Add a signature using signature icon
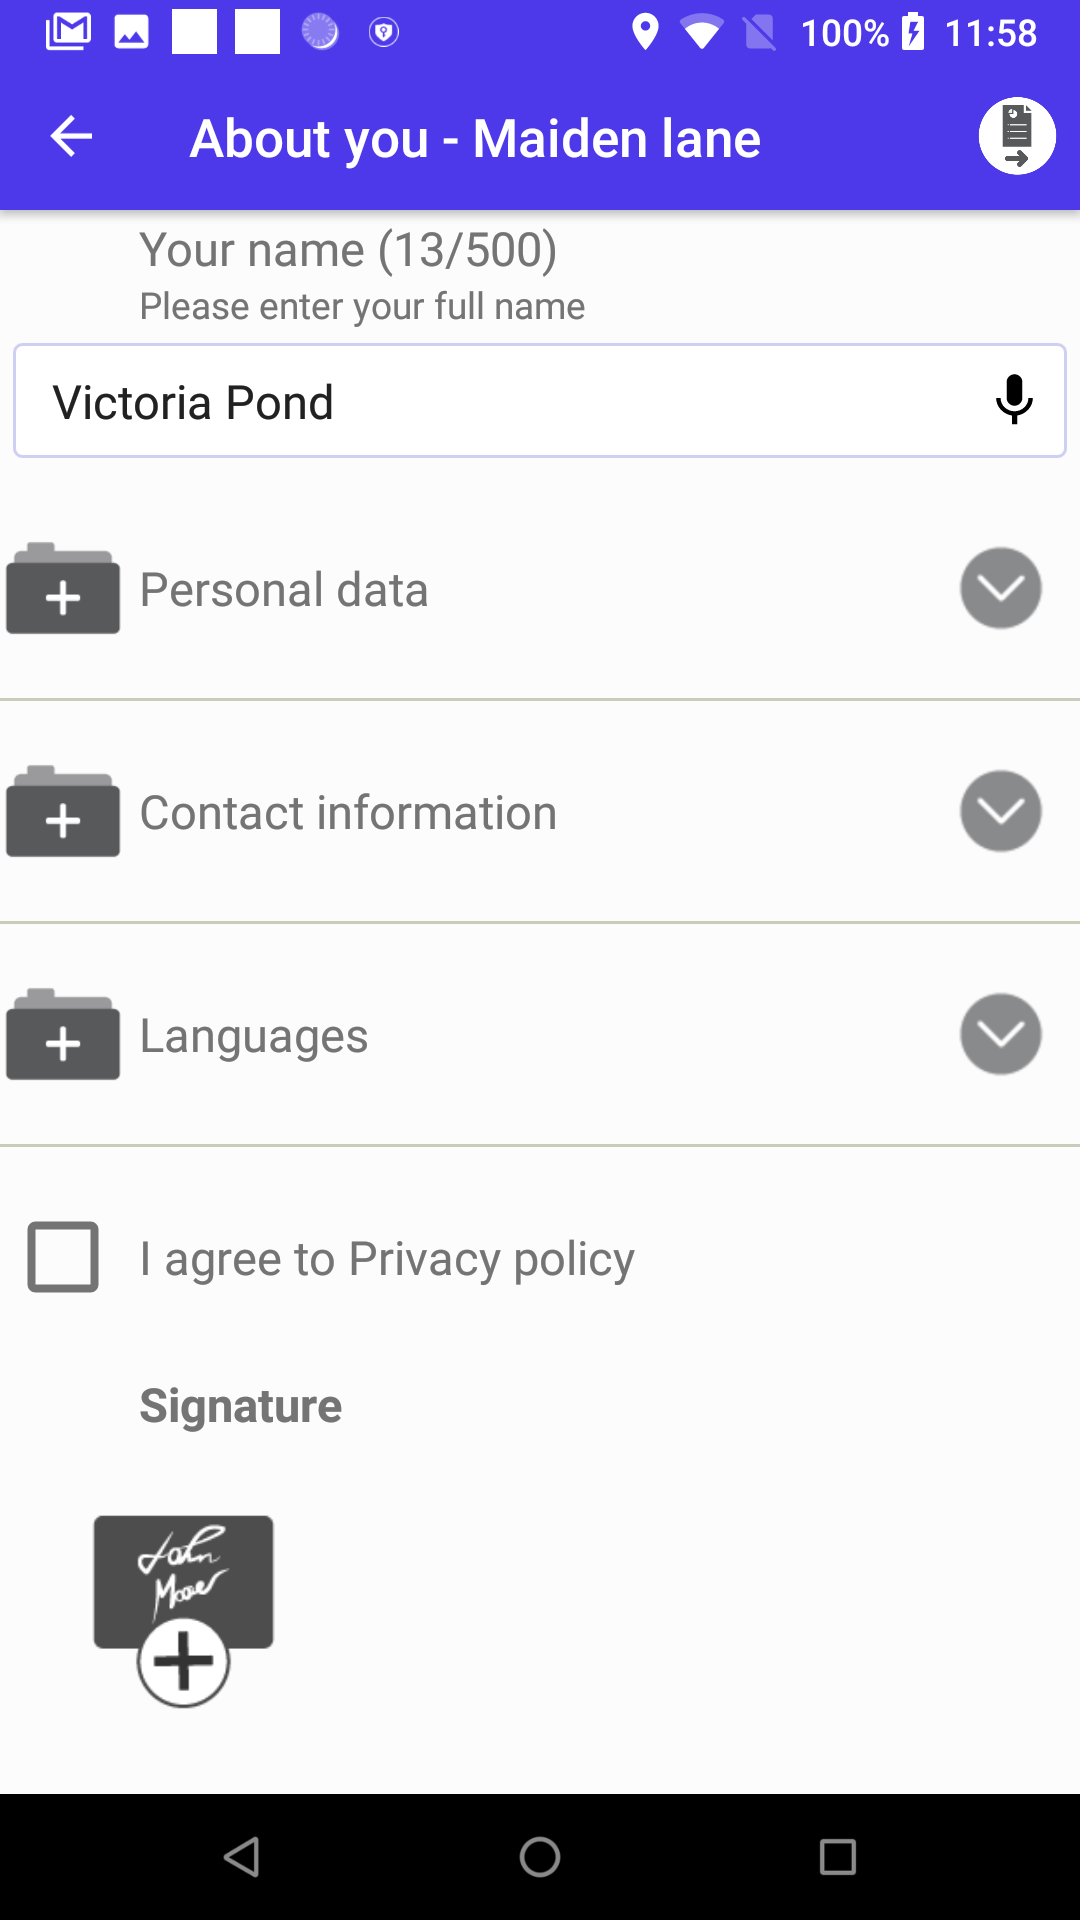 (183, 1608)
